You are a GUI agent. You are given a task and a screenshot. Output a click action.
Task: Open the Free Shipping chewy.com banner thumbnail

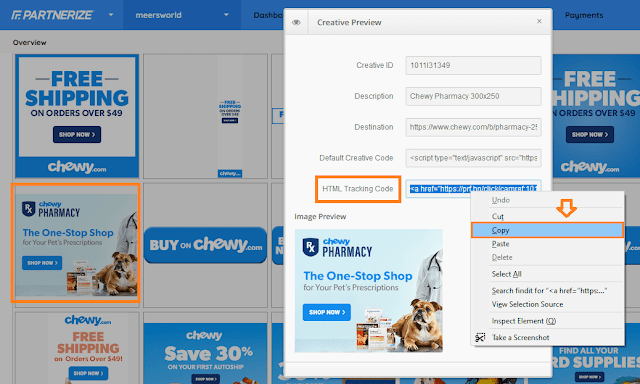click(x=77, y=116)
